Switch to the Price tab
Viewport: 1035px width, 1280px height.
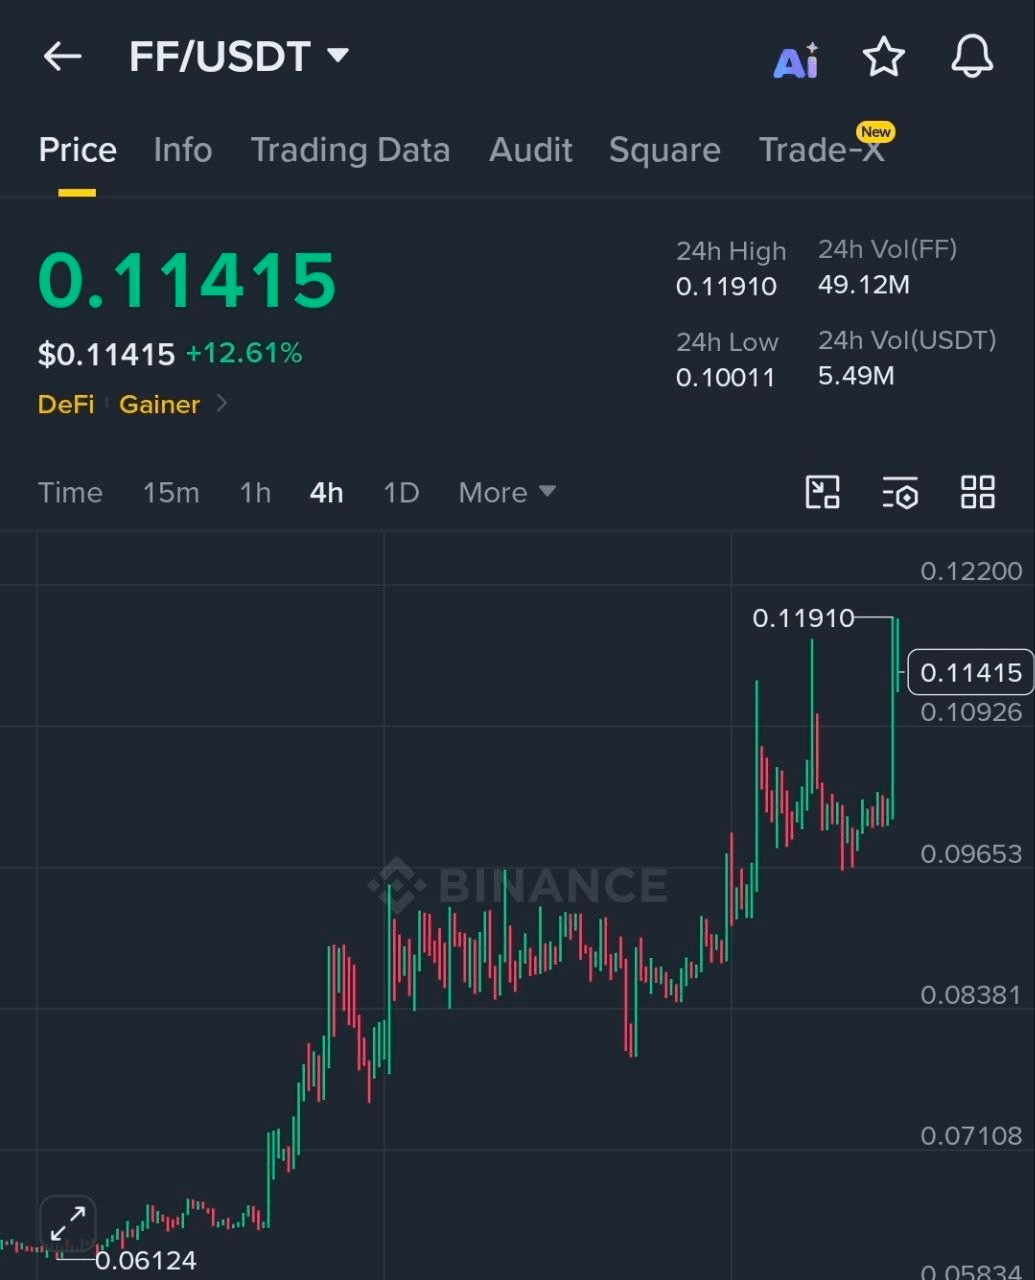[77, 150]
